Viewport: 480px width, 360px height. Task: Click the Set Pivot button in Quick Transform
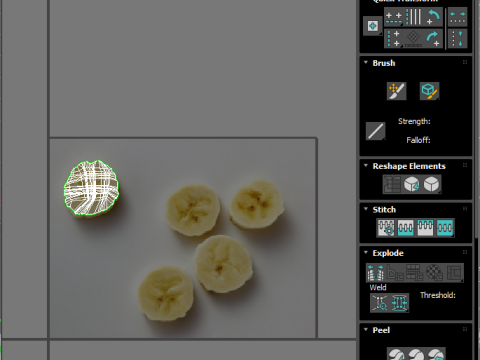click(373, 26)
